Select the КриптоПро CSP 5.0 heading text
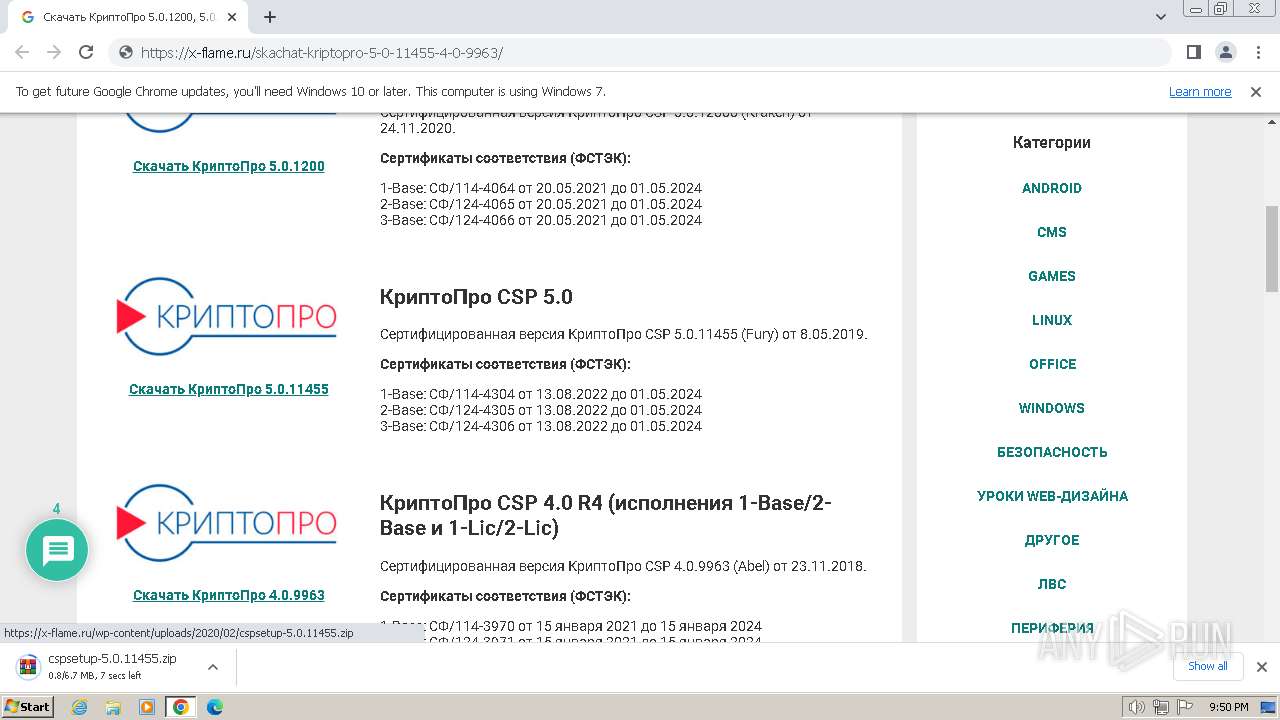This screenshot has width=1280, height=720. point(476,297)
